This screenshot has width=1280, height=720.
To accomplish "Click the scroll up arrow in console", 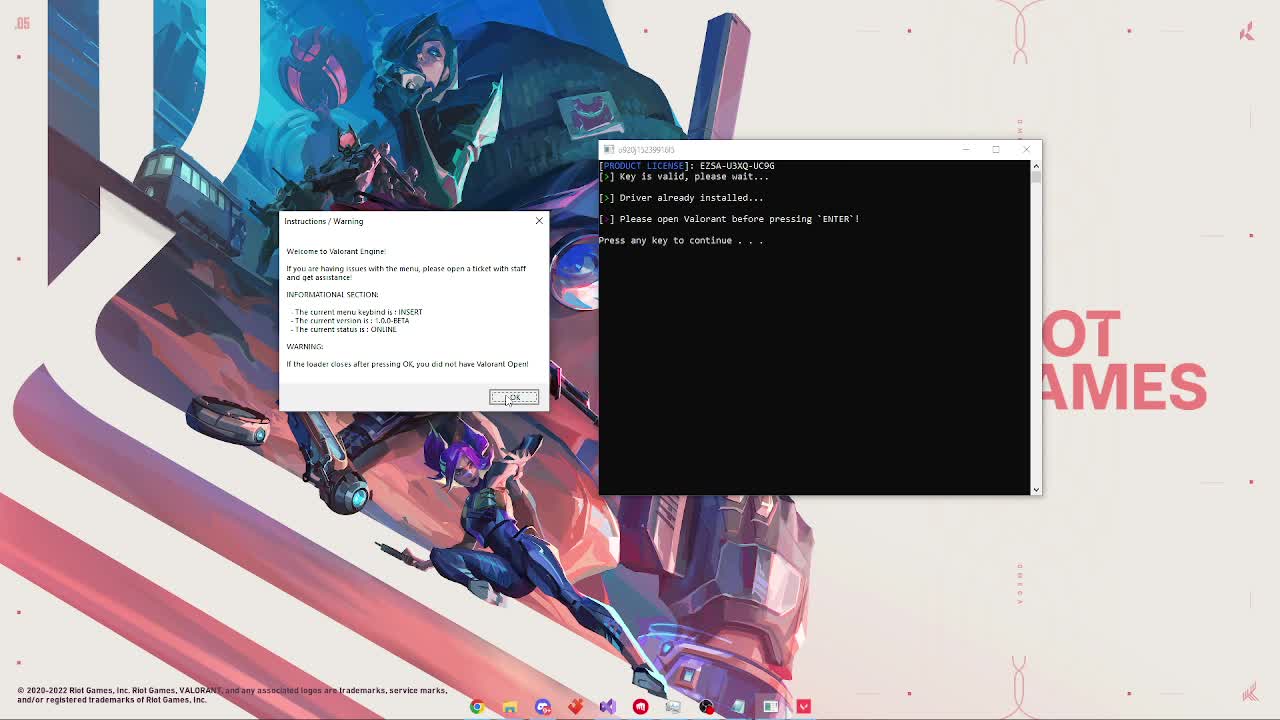I will tap(1036, 166).
